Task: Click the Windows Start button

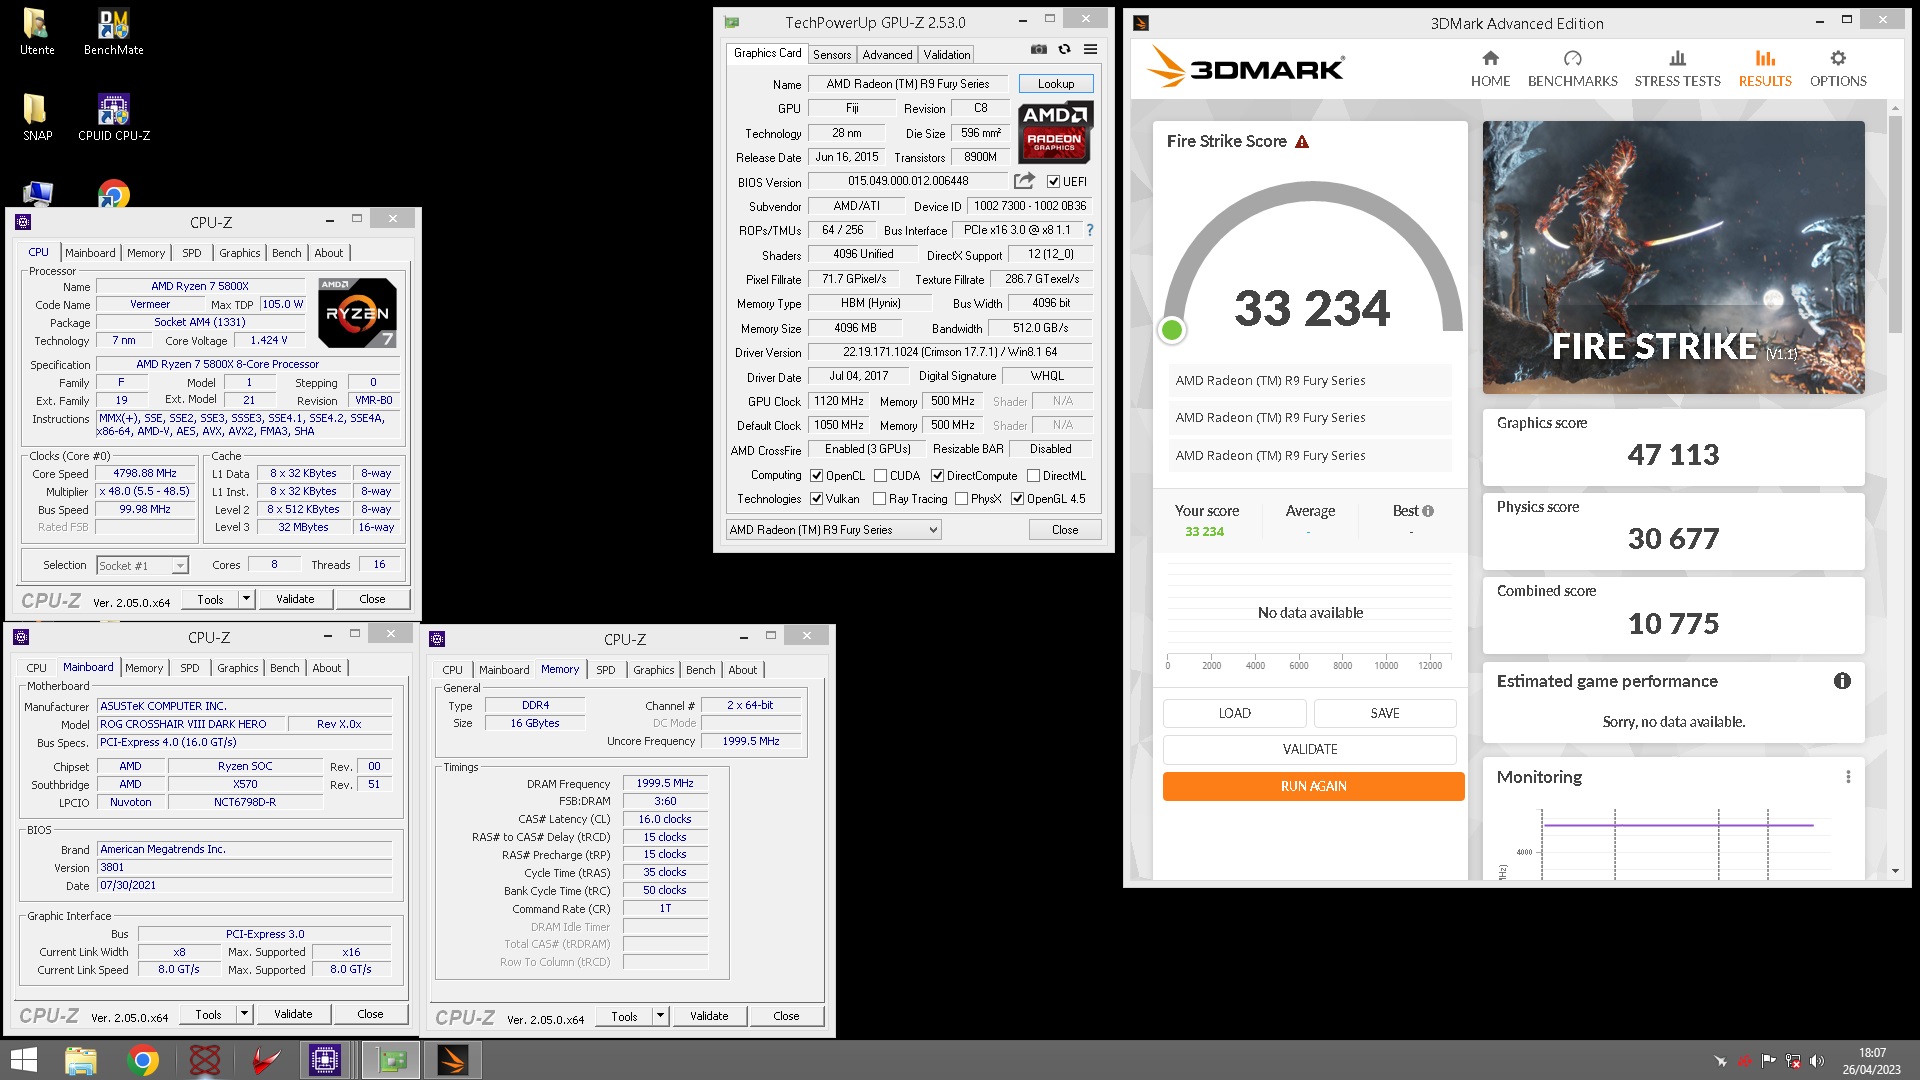Action: pyautogui.click(x=22, y=1060)
